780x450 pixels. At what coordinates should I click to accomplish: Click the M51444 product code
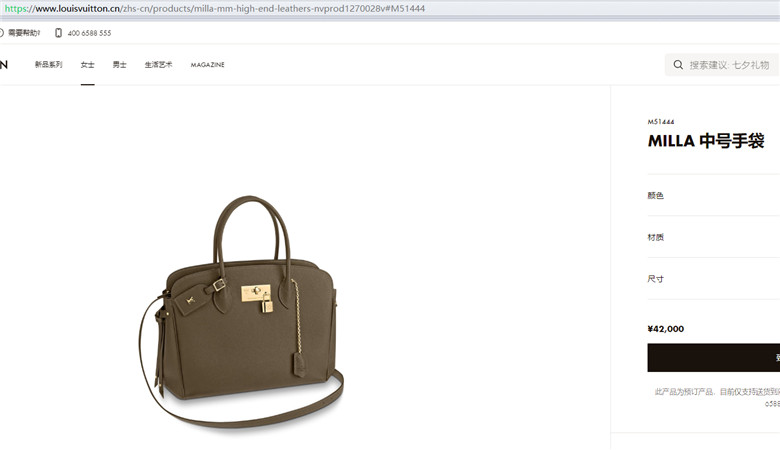click(661, 122)
